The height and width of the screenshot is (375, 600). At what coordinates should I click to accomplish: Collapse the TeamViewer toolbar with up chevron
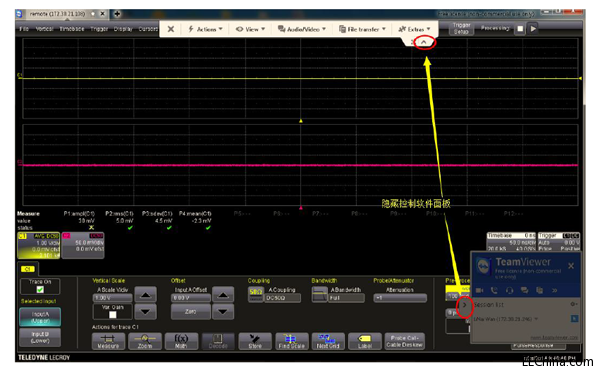coord(424,42)
